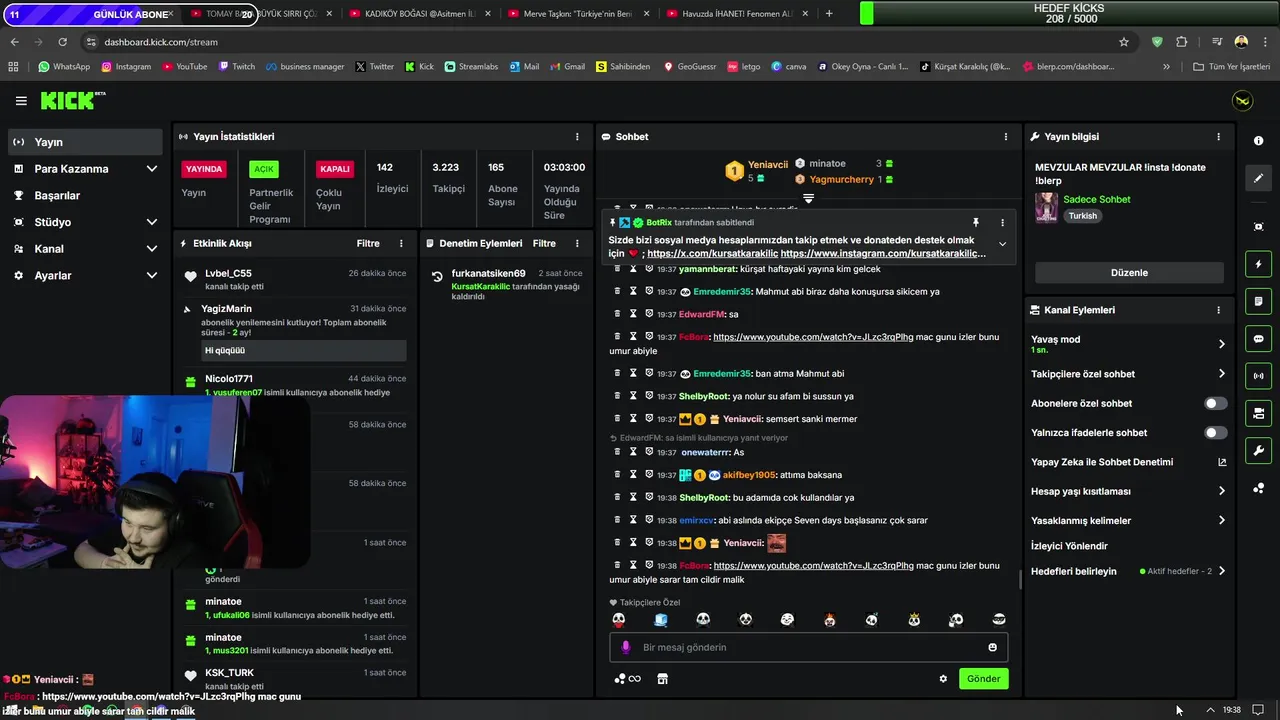
Task: Open the shop icon below message box
Action: (x=662, y=678)
